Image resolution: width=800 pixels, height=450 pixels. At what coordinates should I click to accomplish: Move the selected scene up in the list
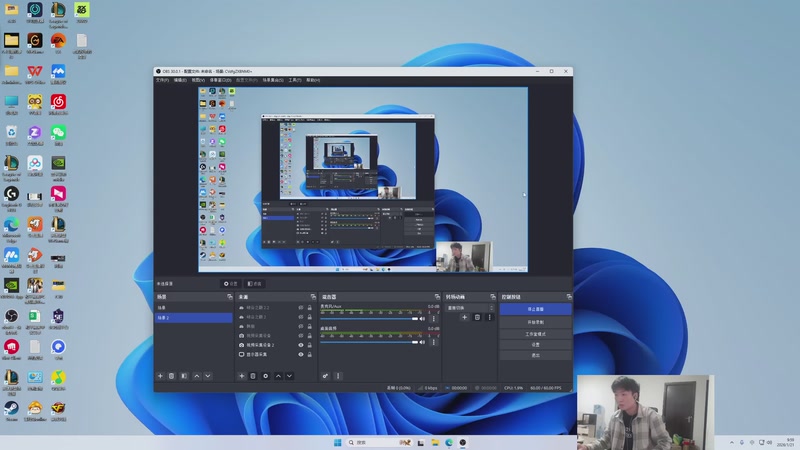(x=196, y=376)
